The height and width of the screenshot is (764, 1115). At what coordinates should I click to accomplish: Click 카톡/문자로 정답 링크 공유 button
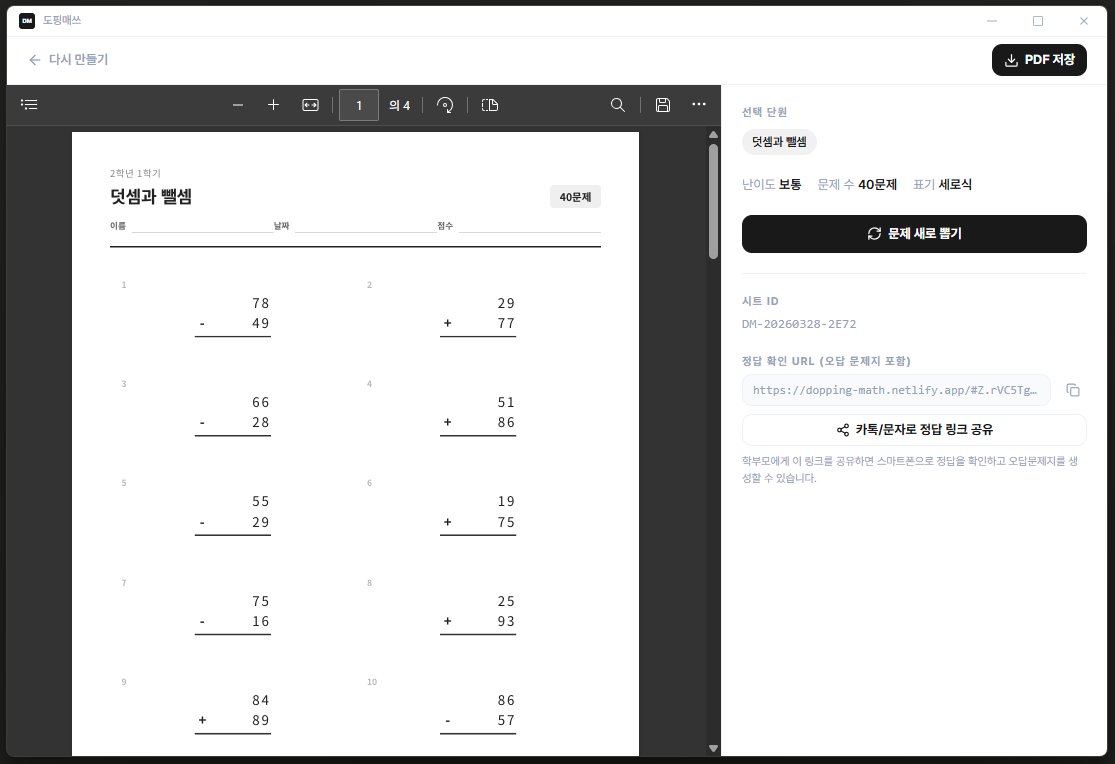pos(914,430)
